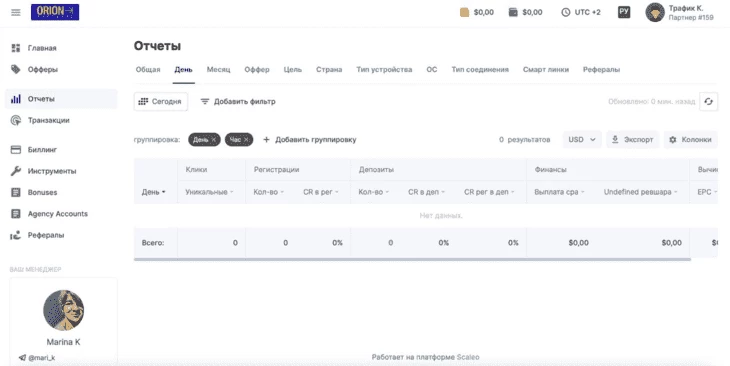Click the Agency Accounts sidebar icon
This screenshot has width=730, height=366.
16,214
